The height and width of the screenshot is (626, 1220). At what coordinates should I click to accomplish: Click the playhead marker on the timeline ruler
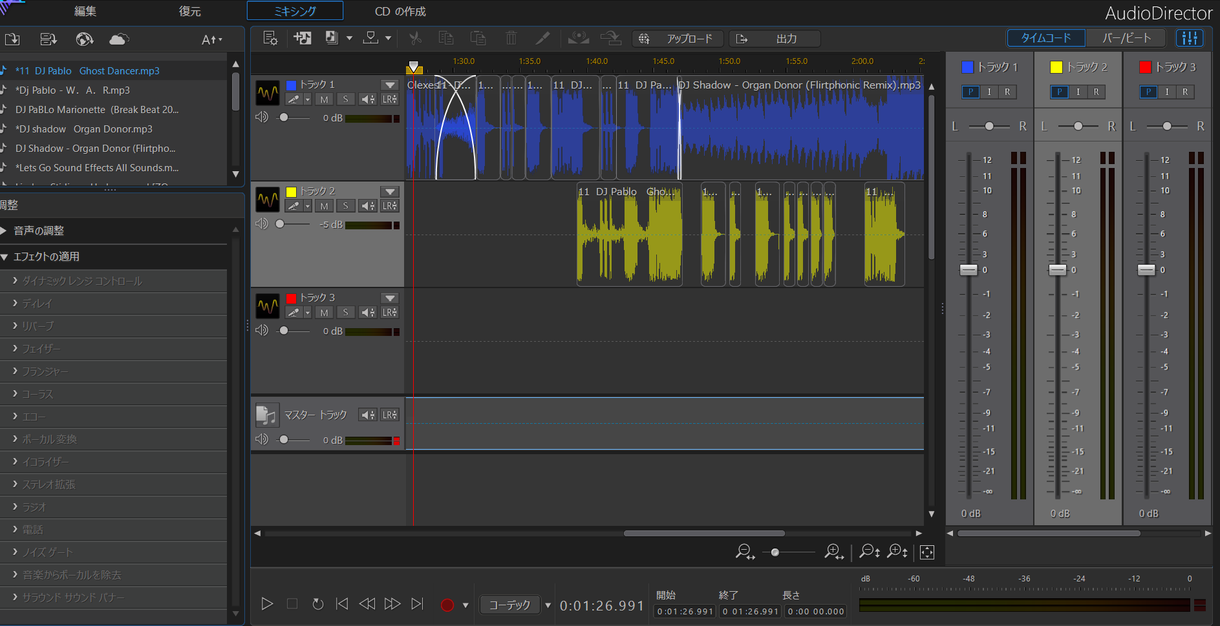tap(414, 67)
